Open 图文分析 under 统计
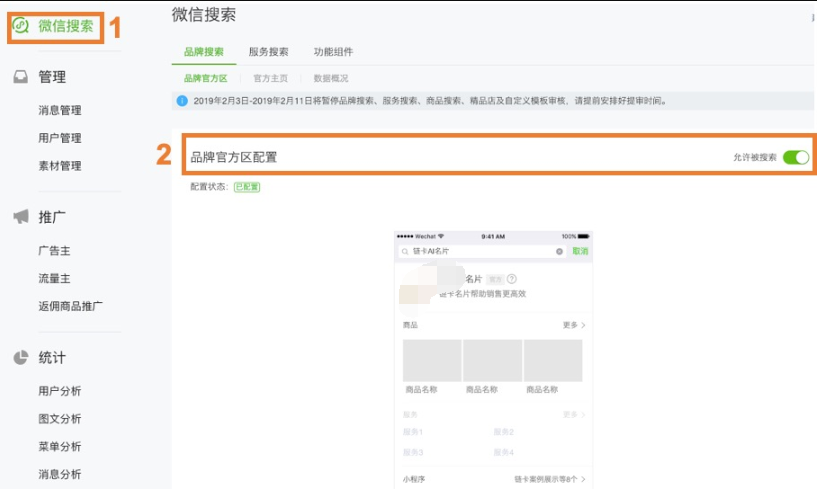The height and width of the screenshot is (489, 817). tap(60, 419)
